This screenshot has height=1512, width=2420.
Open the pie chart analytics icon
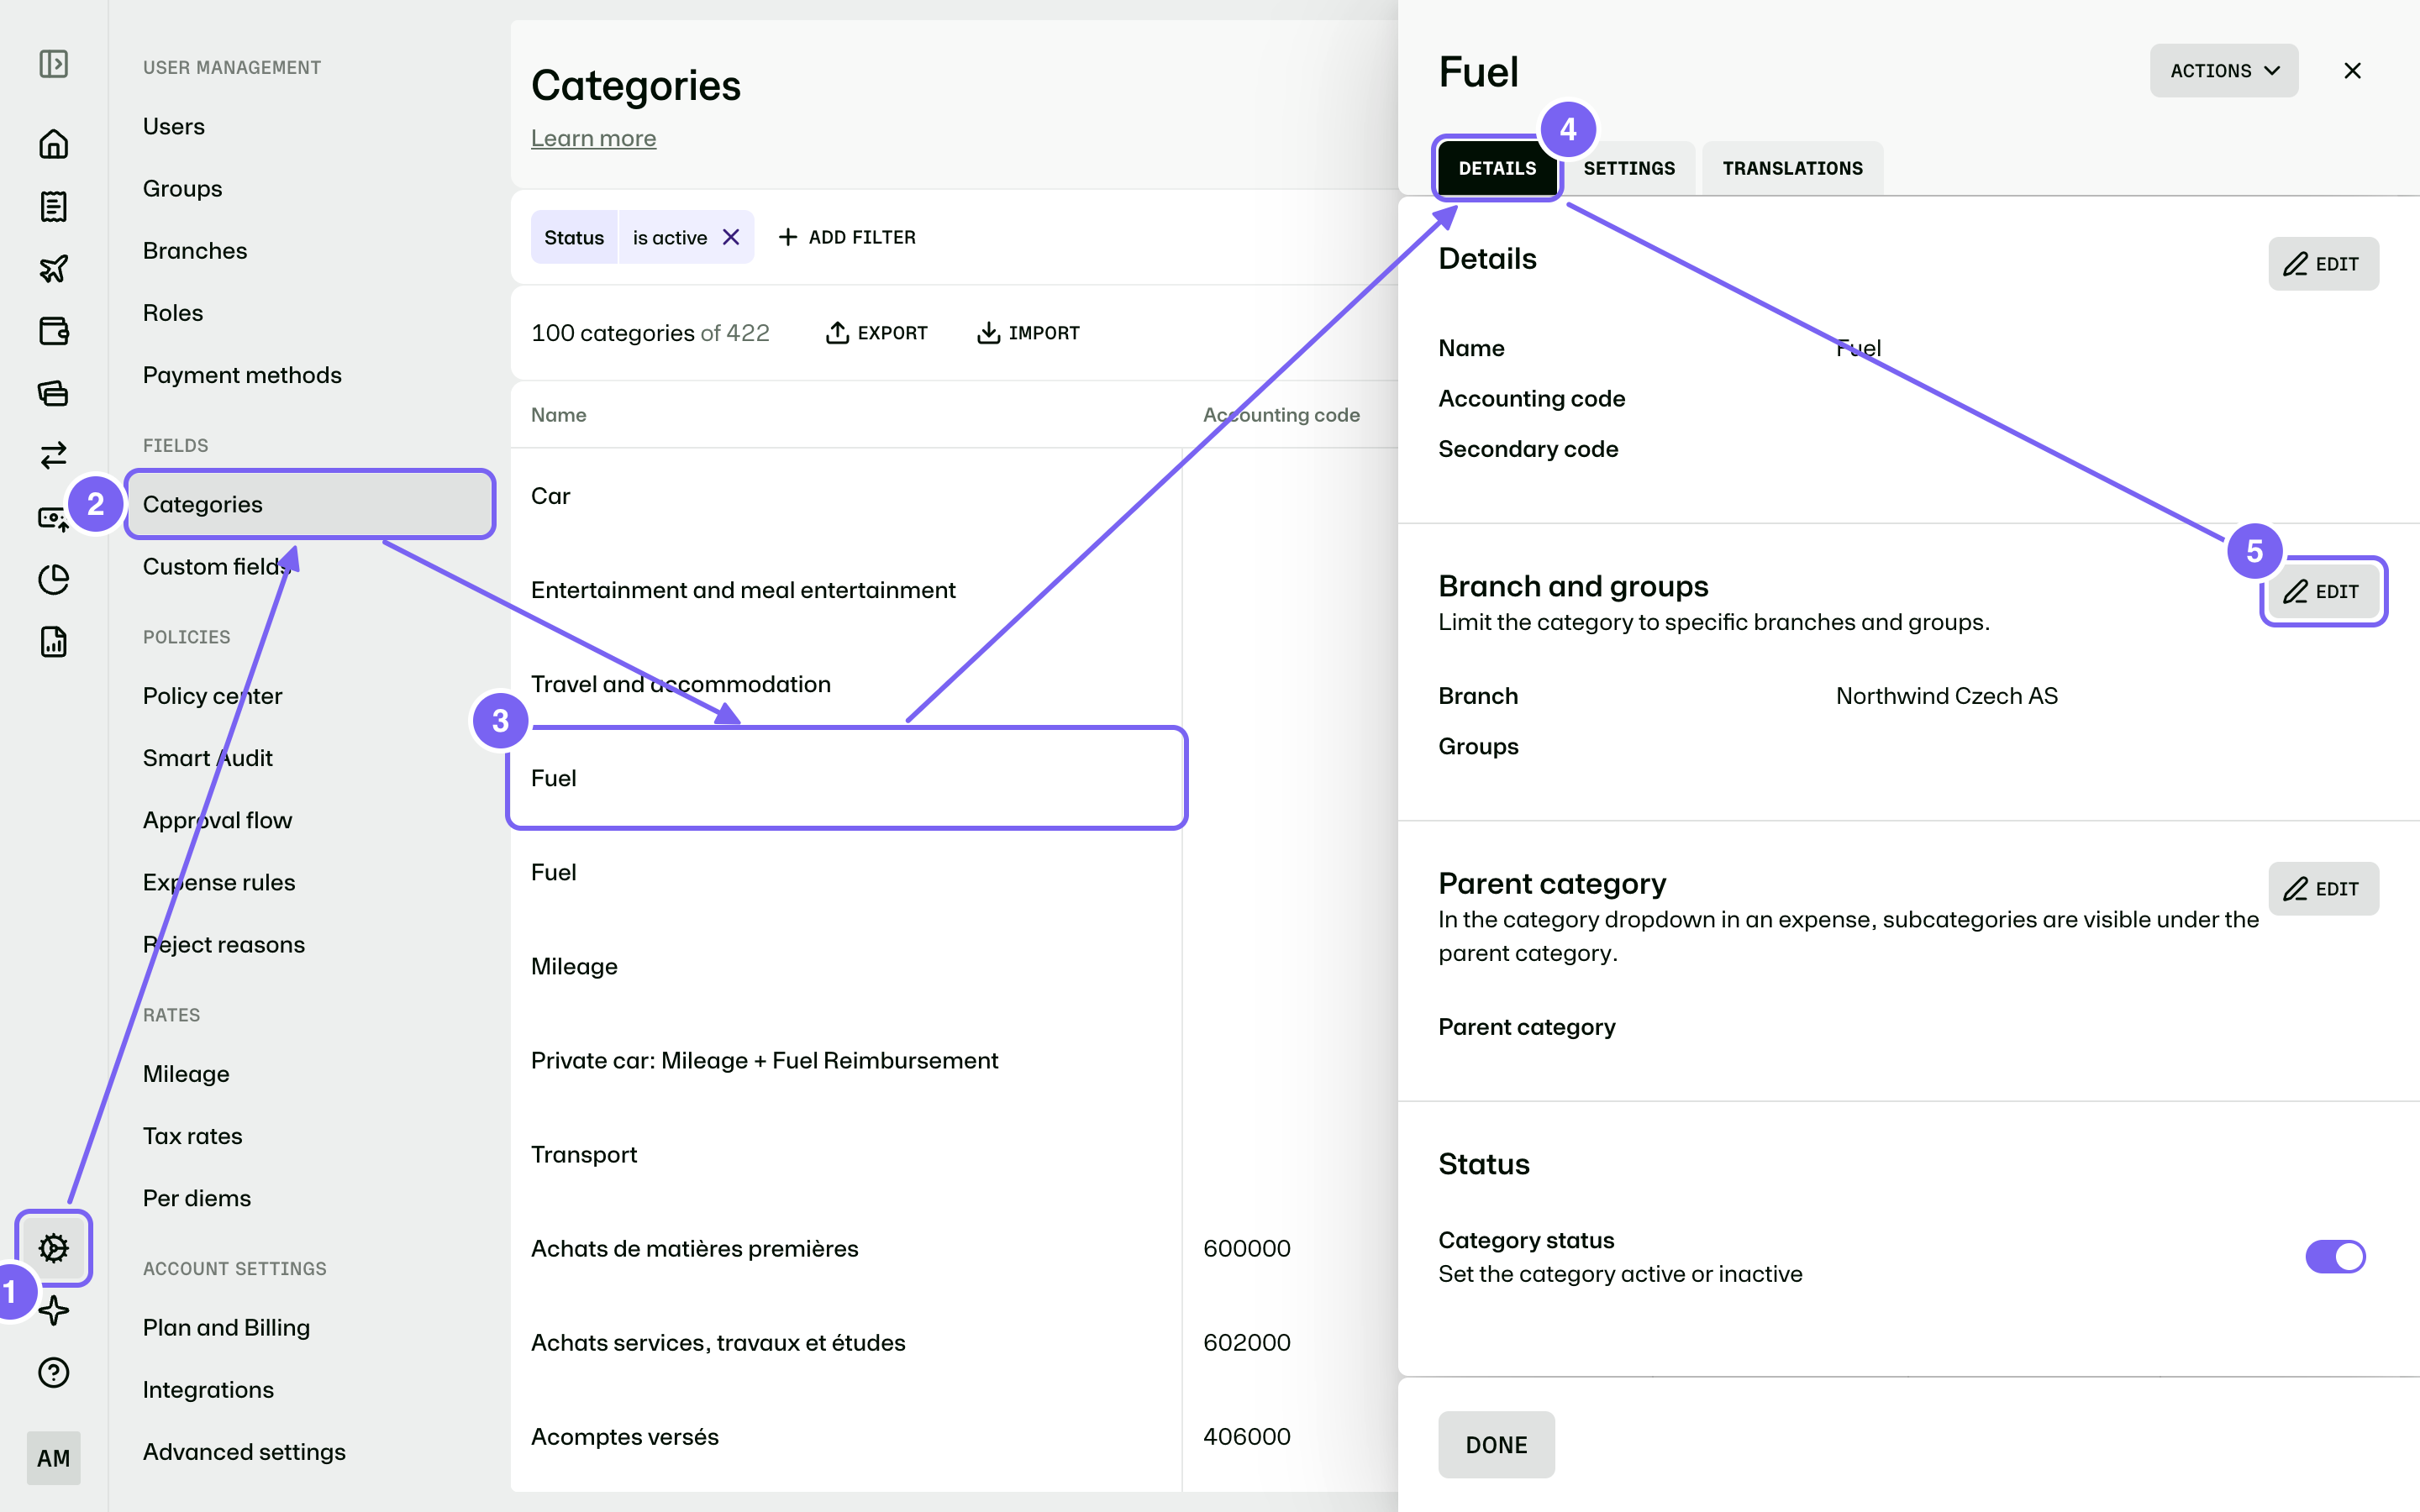click(x=53, y=579)
